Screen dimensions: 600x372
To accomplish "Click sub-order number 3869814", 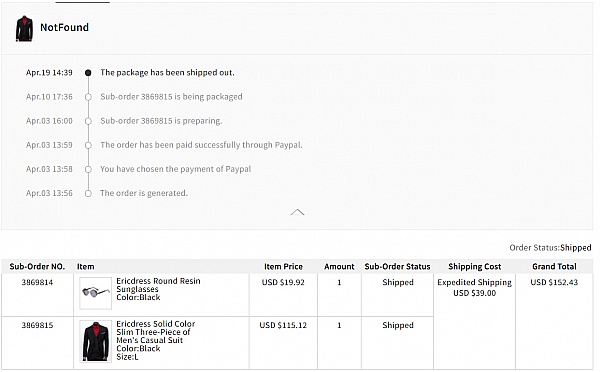I will 37,282.
